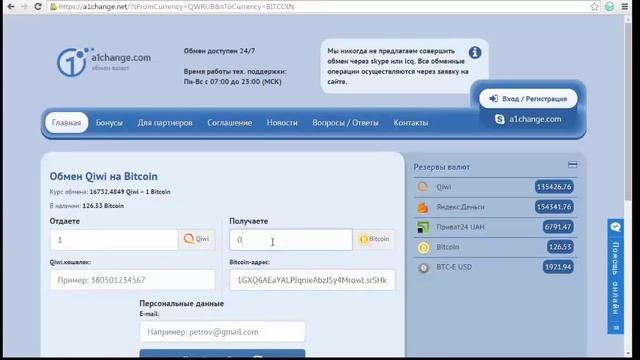This screenshot has height=360, width=640.
Task: Focus the Bitcoin-адрес input field
Action: tap(312, 280)
